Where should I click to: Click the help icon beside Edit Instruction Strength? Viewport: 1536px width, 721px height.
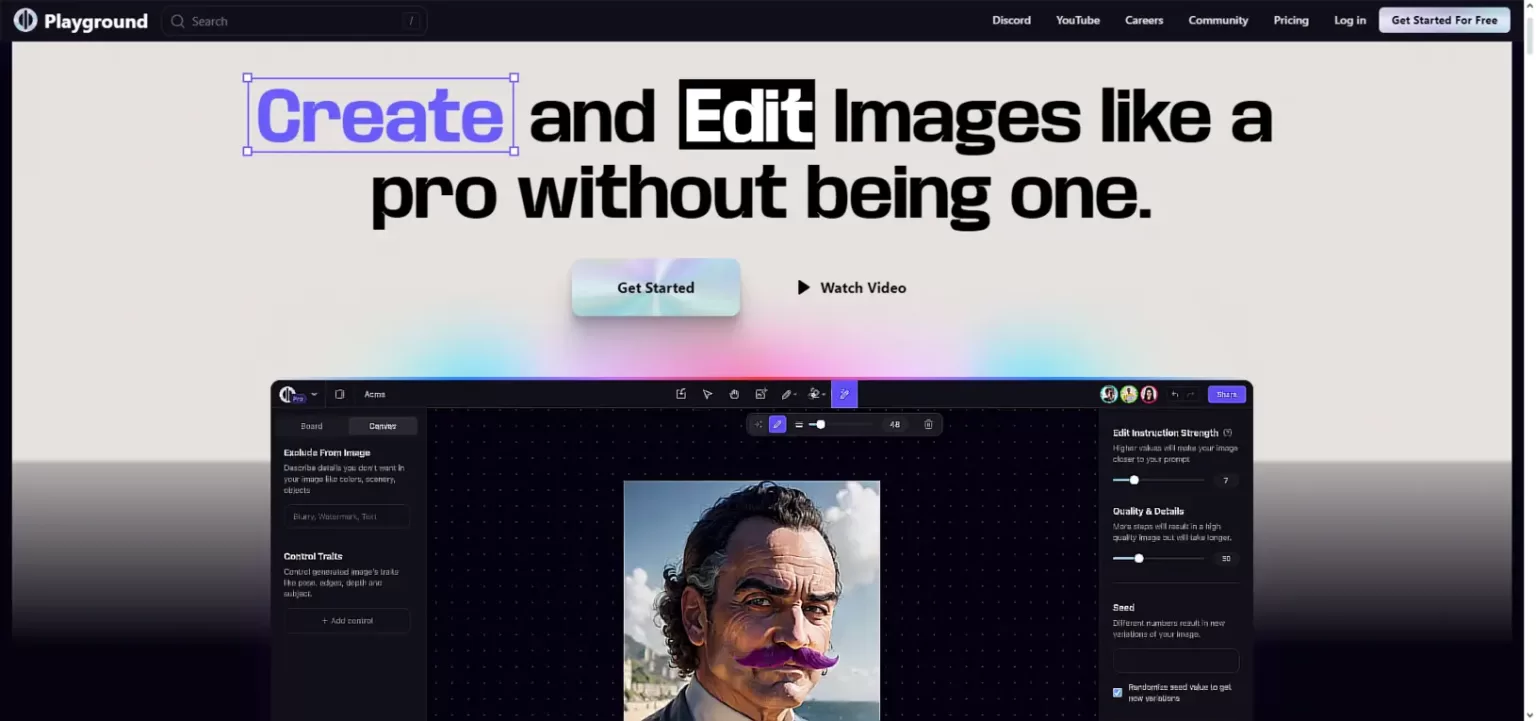1227,433
